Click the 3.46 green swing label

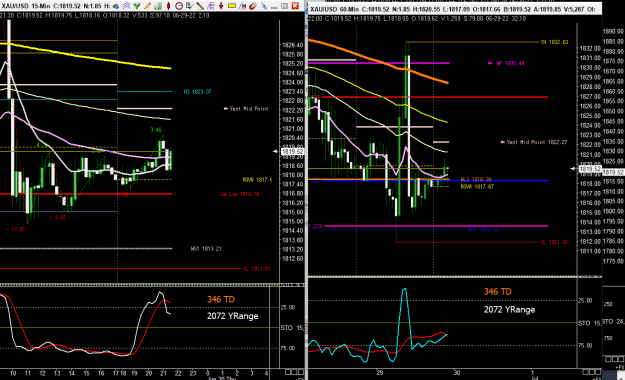(x=156, y=130)
